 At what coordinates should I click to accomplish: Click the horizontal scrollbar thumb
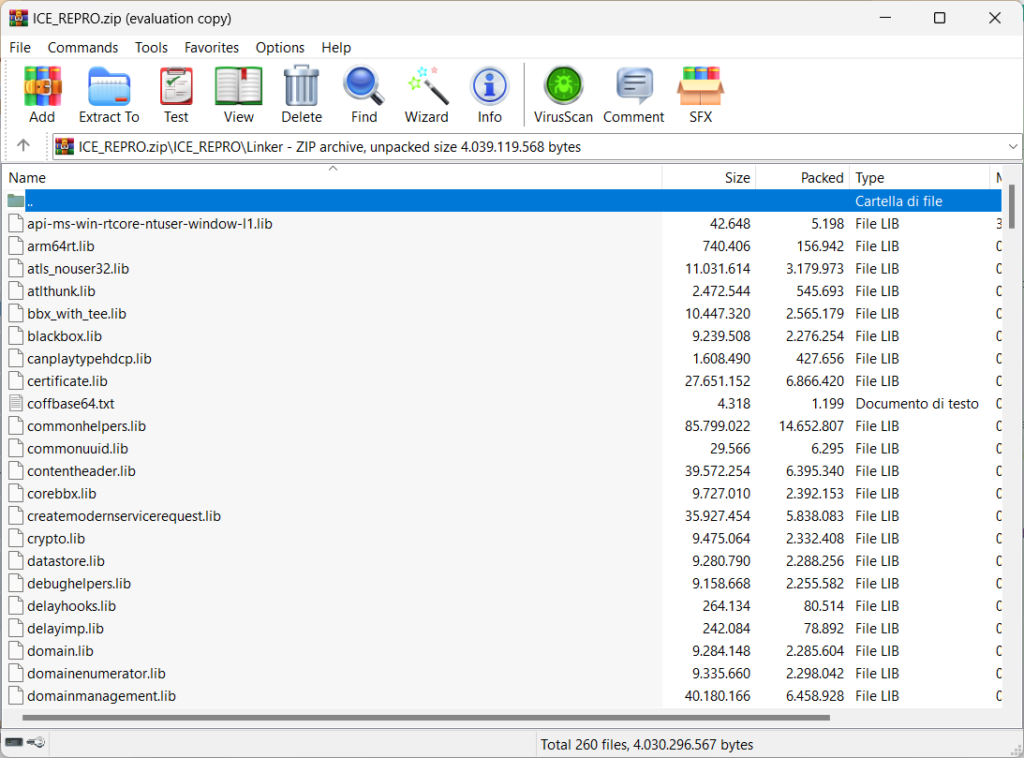425,717
